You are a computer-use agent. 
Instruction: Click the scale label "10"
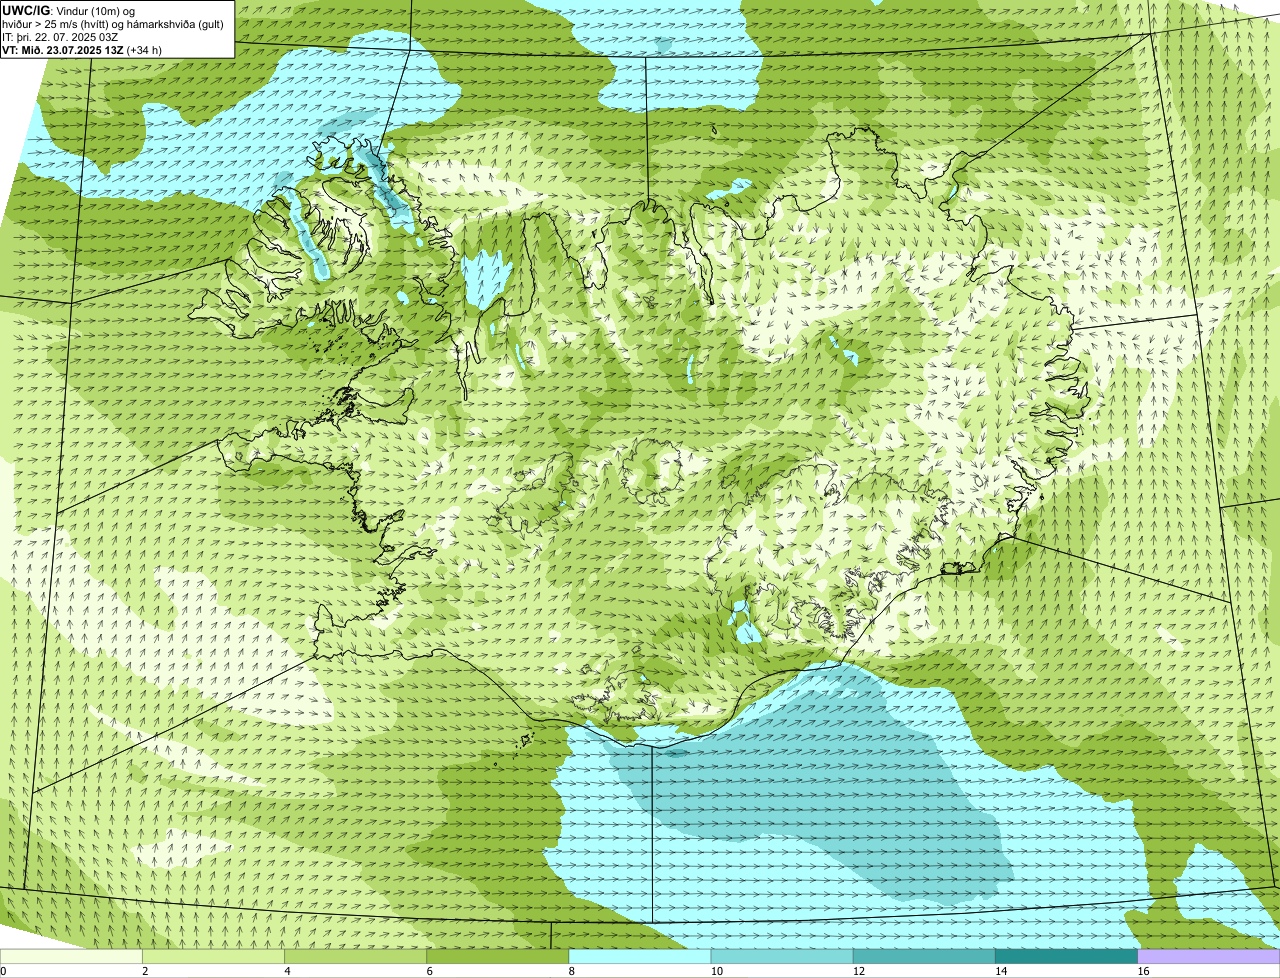(x=717, y=971)
